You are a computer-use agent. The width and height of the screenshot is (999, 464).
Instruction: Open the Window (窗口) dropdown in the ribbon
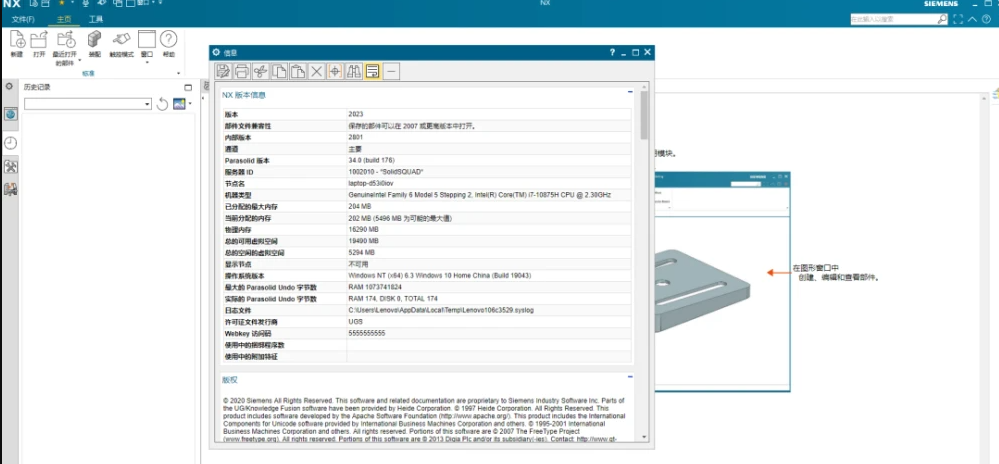pyautogui.click(x=146, y=61)
